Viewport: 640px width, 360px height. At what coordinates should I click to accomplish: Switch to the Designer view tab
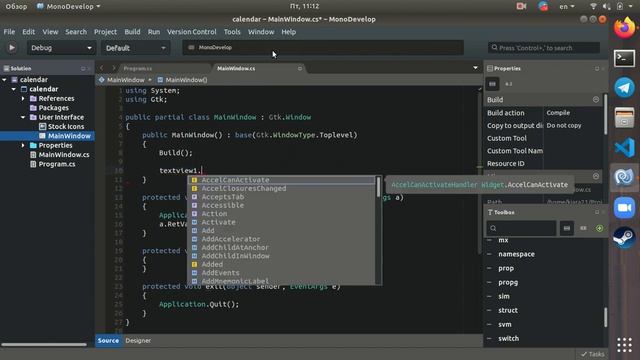pos(138,340)
